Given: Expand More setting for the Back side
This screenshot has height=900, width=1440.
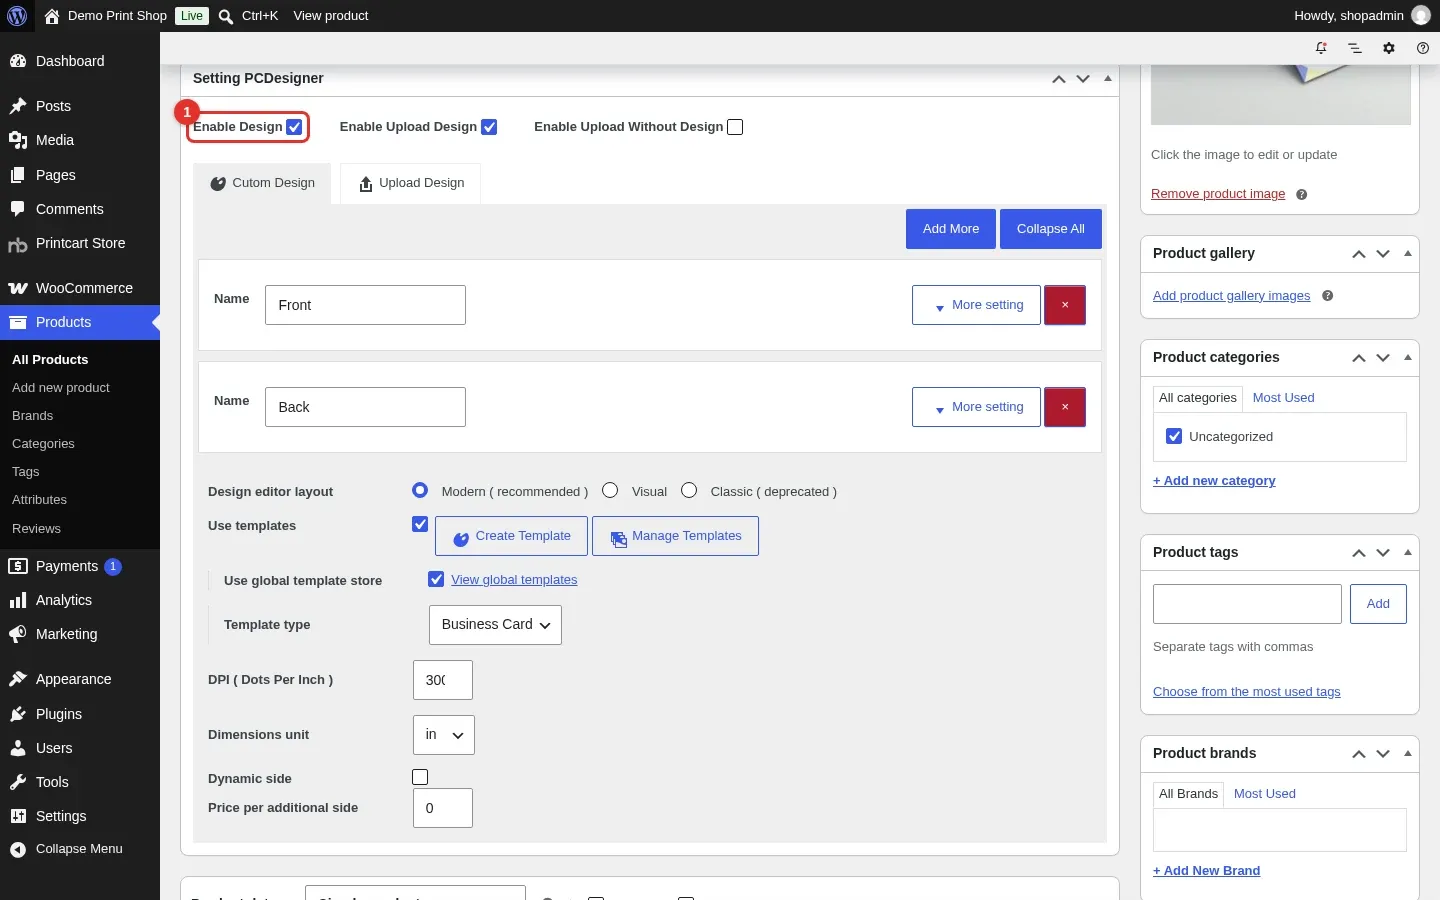Looking at the screenshot, I should pyautogui.click(x=976, y=407).
